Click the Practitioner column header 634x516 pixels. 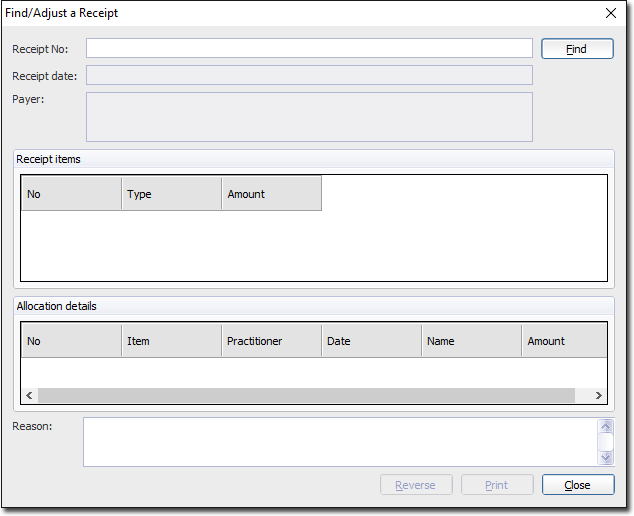(x=271, y=341)
